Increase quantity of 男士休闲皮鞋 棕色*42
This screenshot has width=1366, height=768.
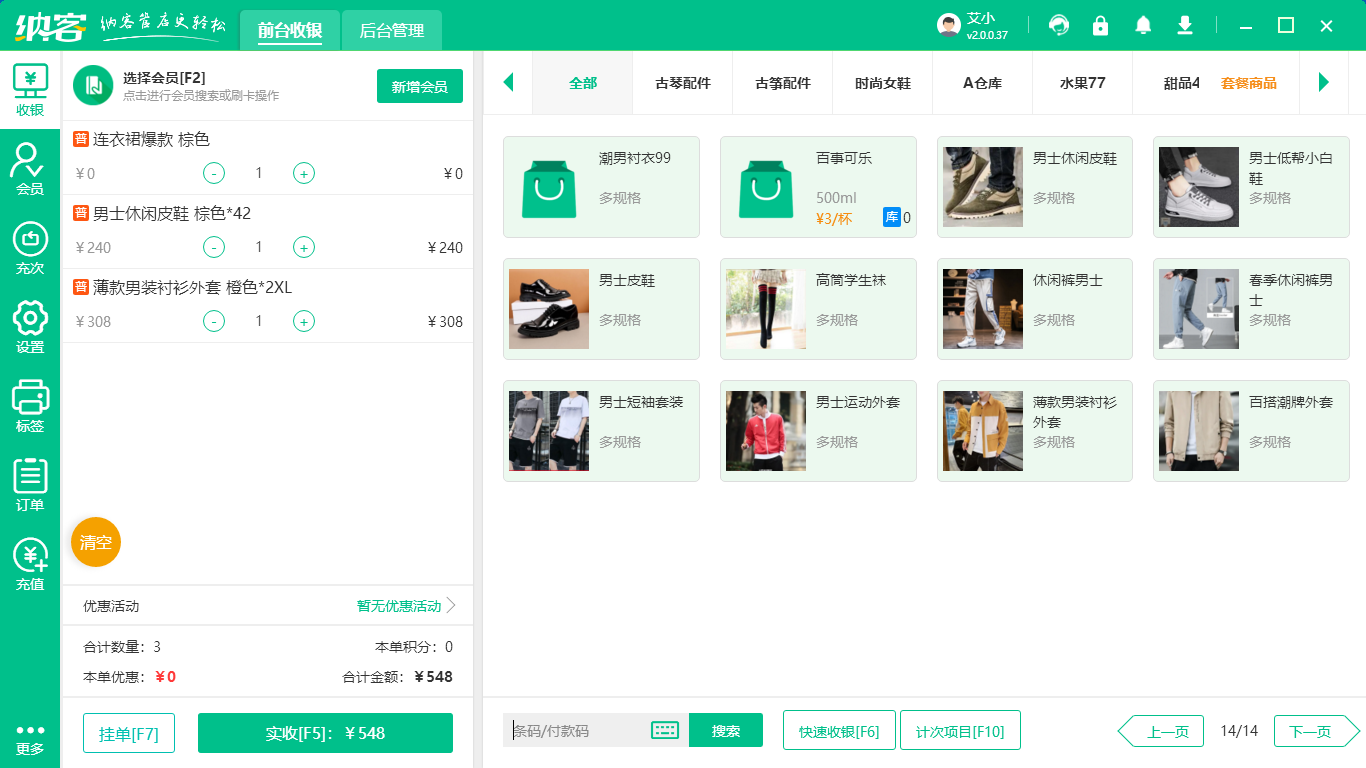click(x=304, y=247)
